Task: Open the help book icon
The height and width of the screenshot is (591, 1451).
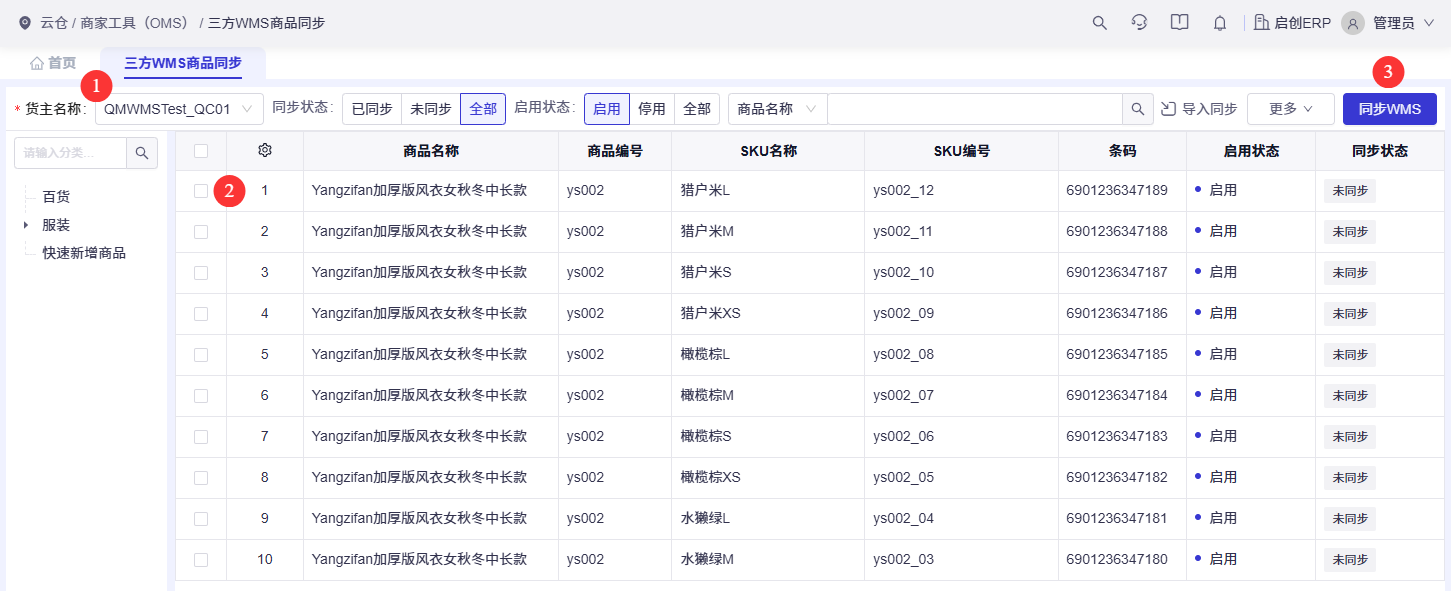Action: pos(1179,22)
